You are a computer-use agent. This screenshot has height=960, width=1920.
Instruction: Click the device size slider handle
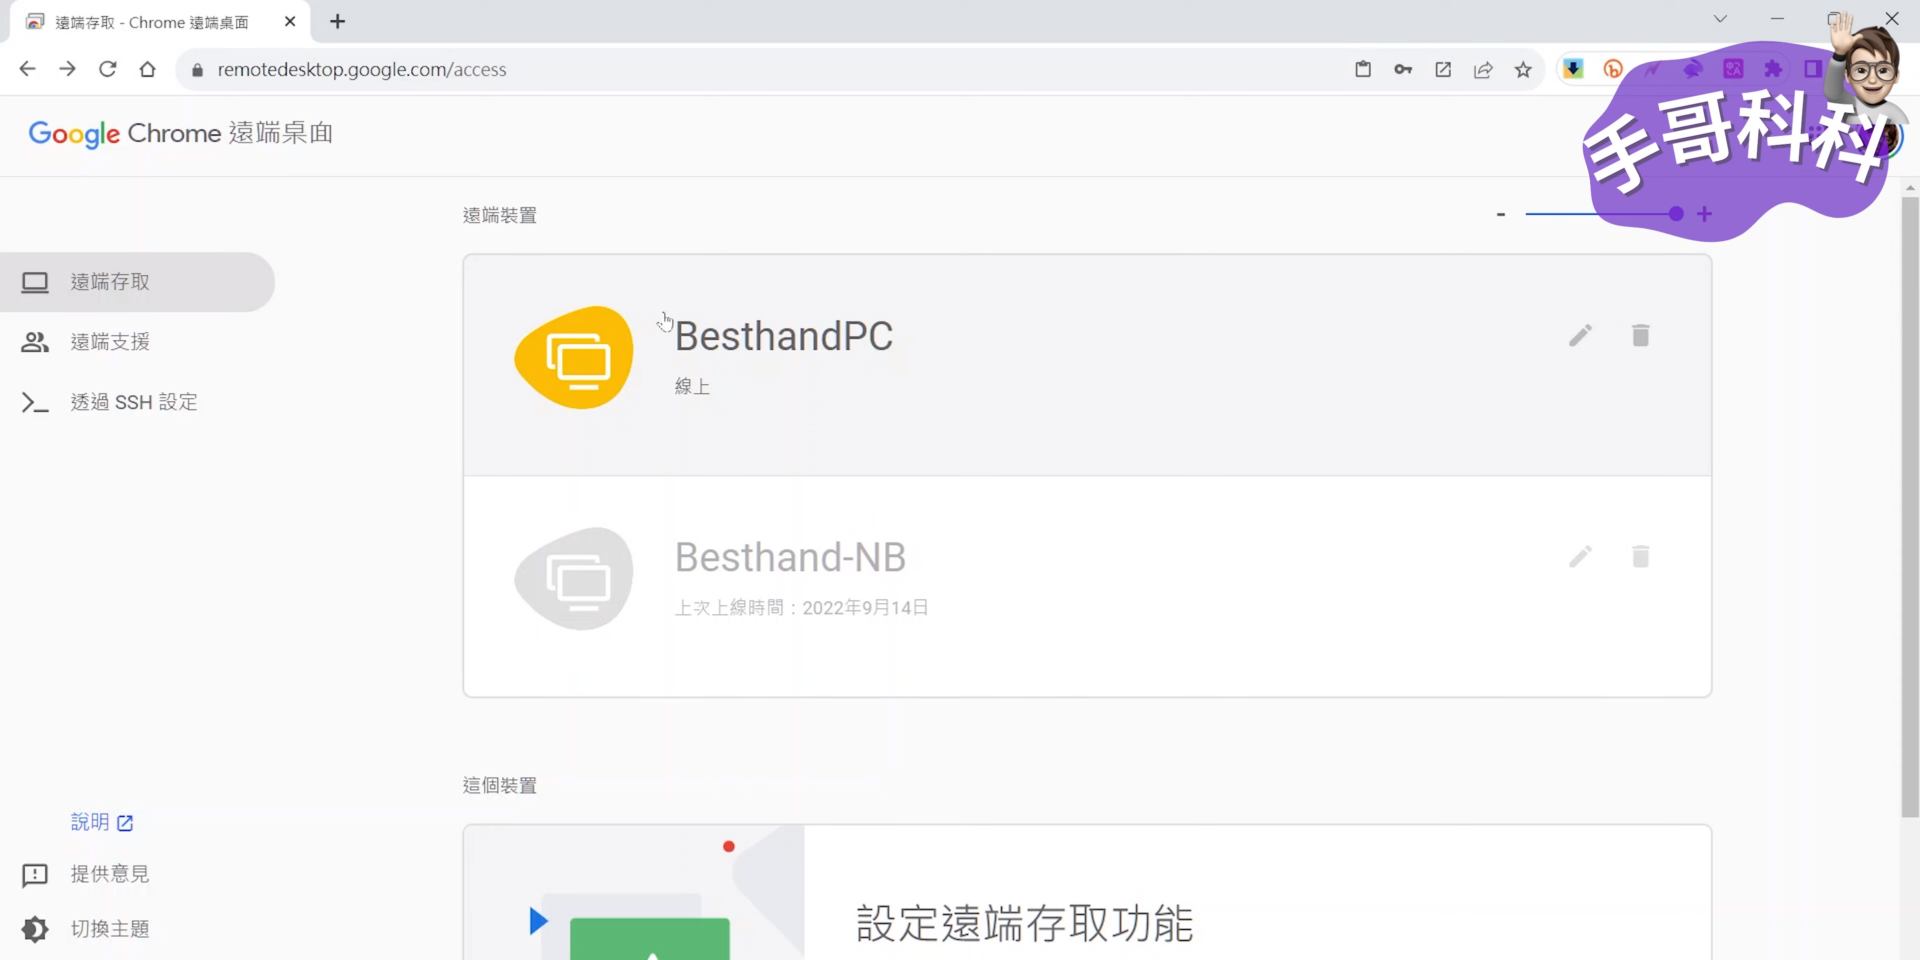point(1676,214)
